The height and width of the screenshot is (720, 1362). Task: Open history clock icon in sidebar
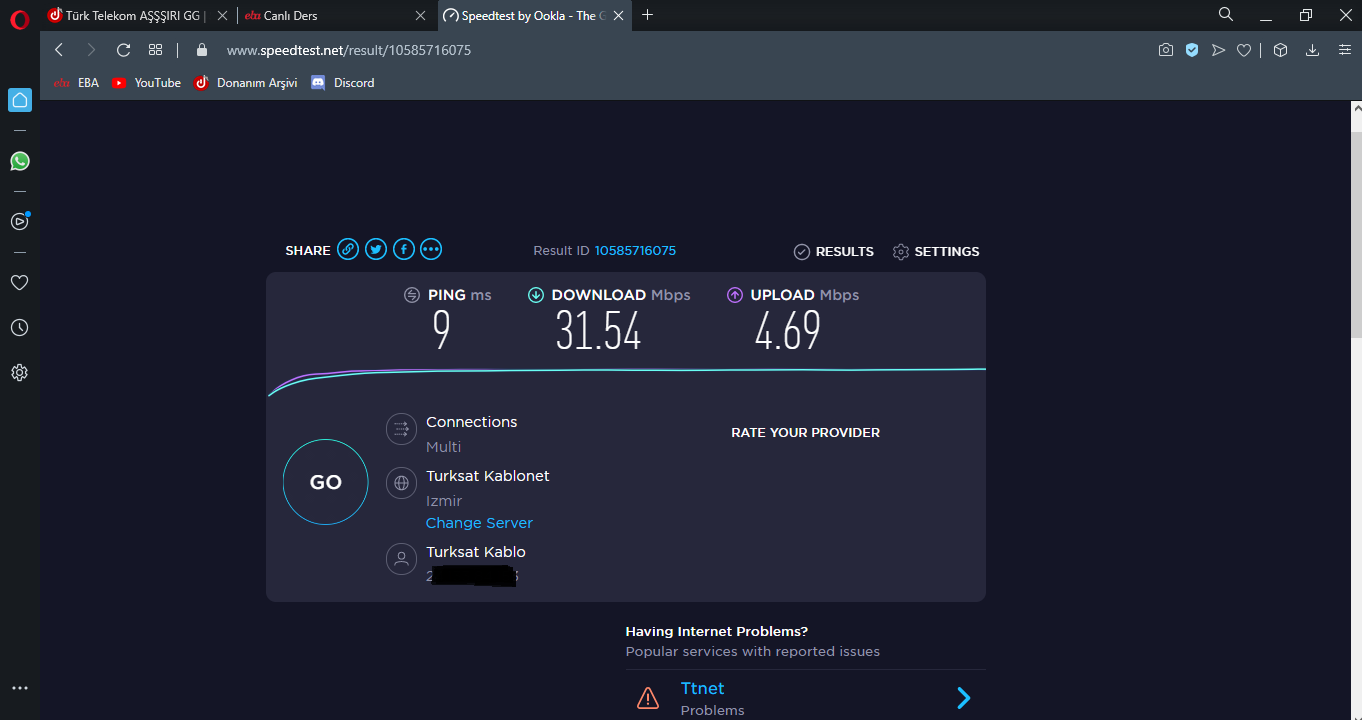click(x=19, y=328)
